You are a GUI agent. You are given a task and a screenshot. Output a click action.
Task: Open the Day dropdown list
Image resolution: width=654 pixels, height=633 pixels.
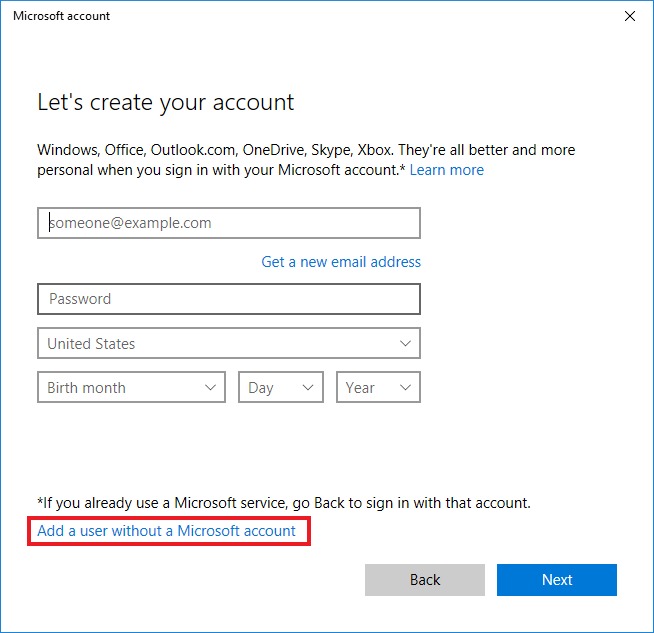pyautogui.click(x=280, y=388)
